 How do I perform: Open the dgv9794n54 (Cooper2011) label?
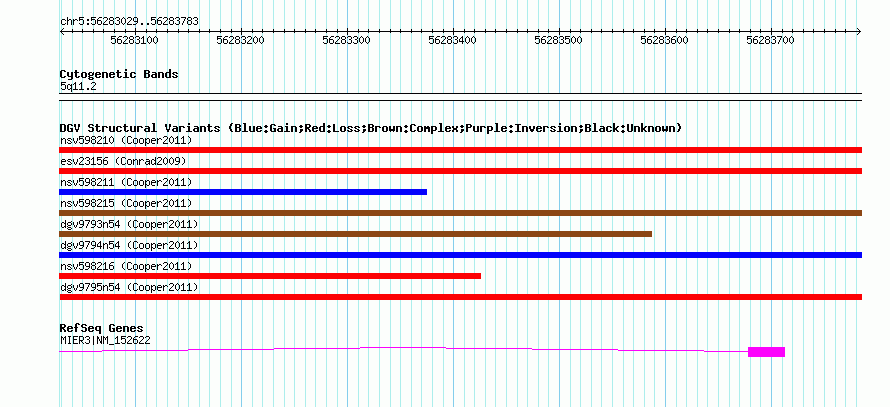[129, 245]
